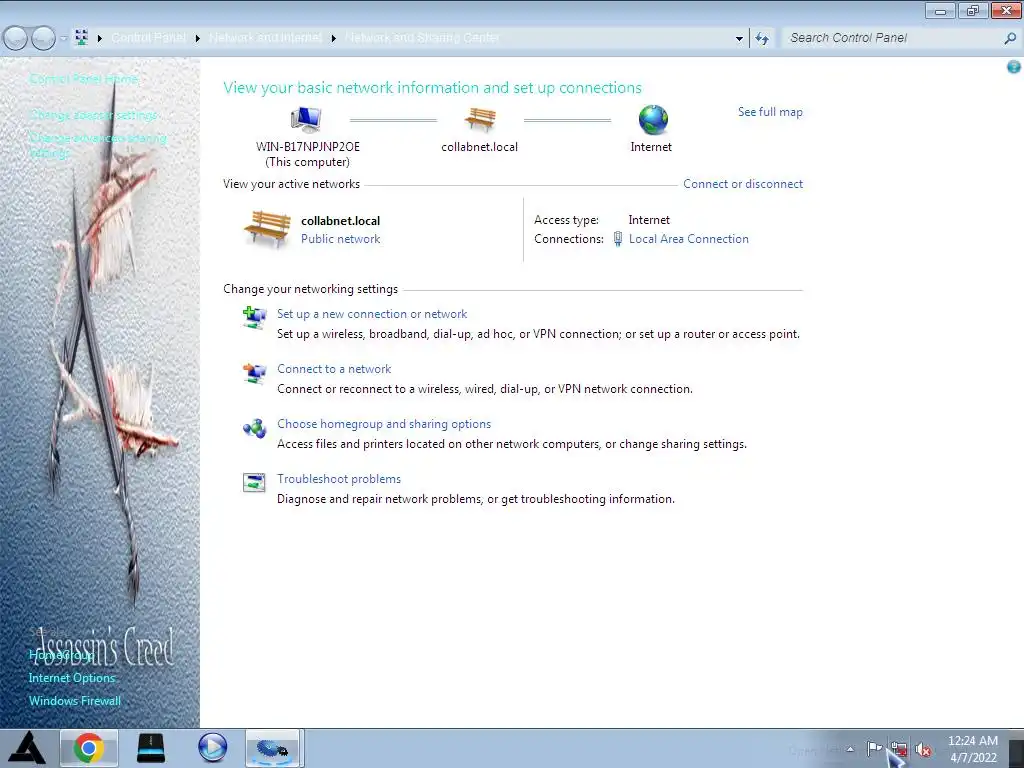Open Internet Options from sidebar
Viewport: 1024px width, 768px height.
pos(72,678)
